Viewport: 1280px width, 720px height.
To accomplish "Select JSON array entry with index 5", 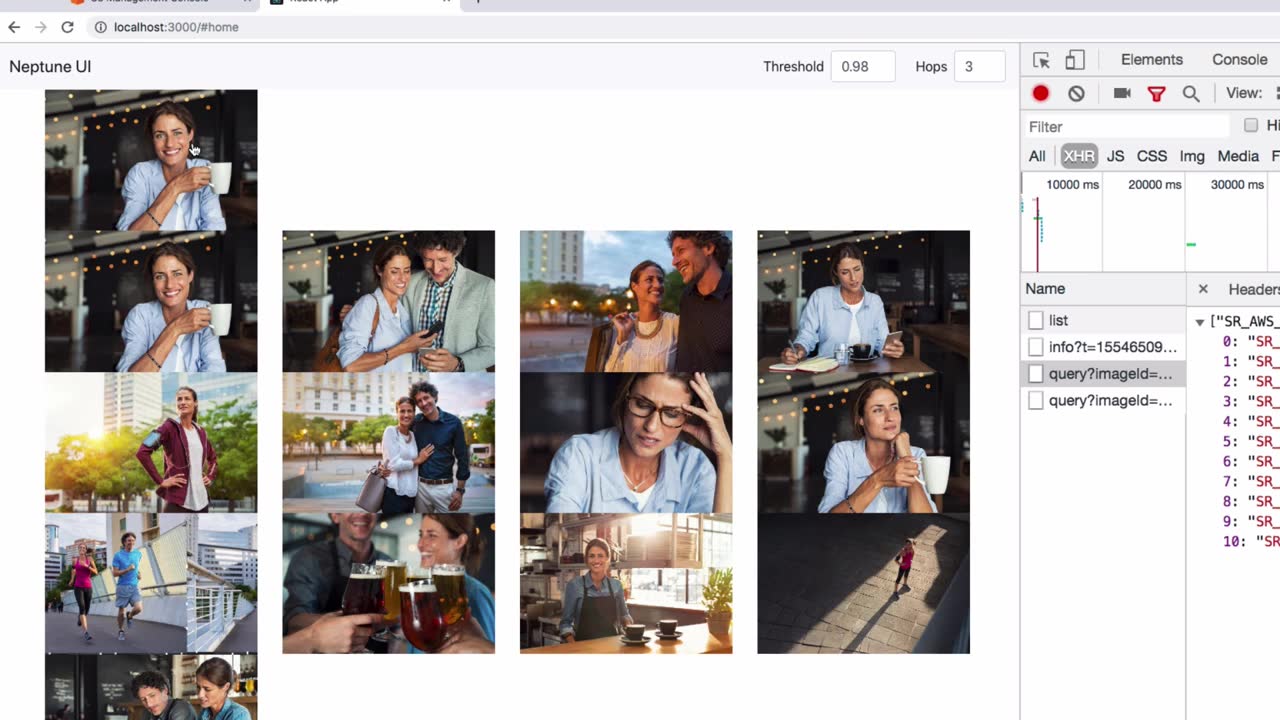I will (1250, 441).
